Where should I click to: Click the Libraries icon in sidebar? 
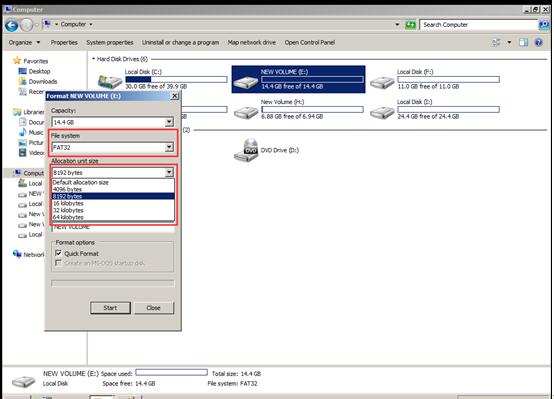pyautogui.click(x=17, y=112)
